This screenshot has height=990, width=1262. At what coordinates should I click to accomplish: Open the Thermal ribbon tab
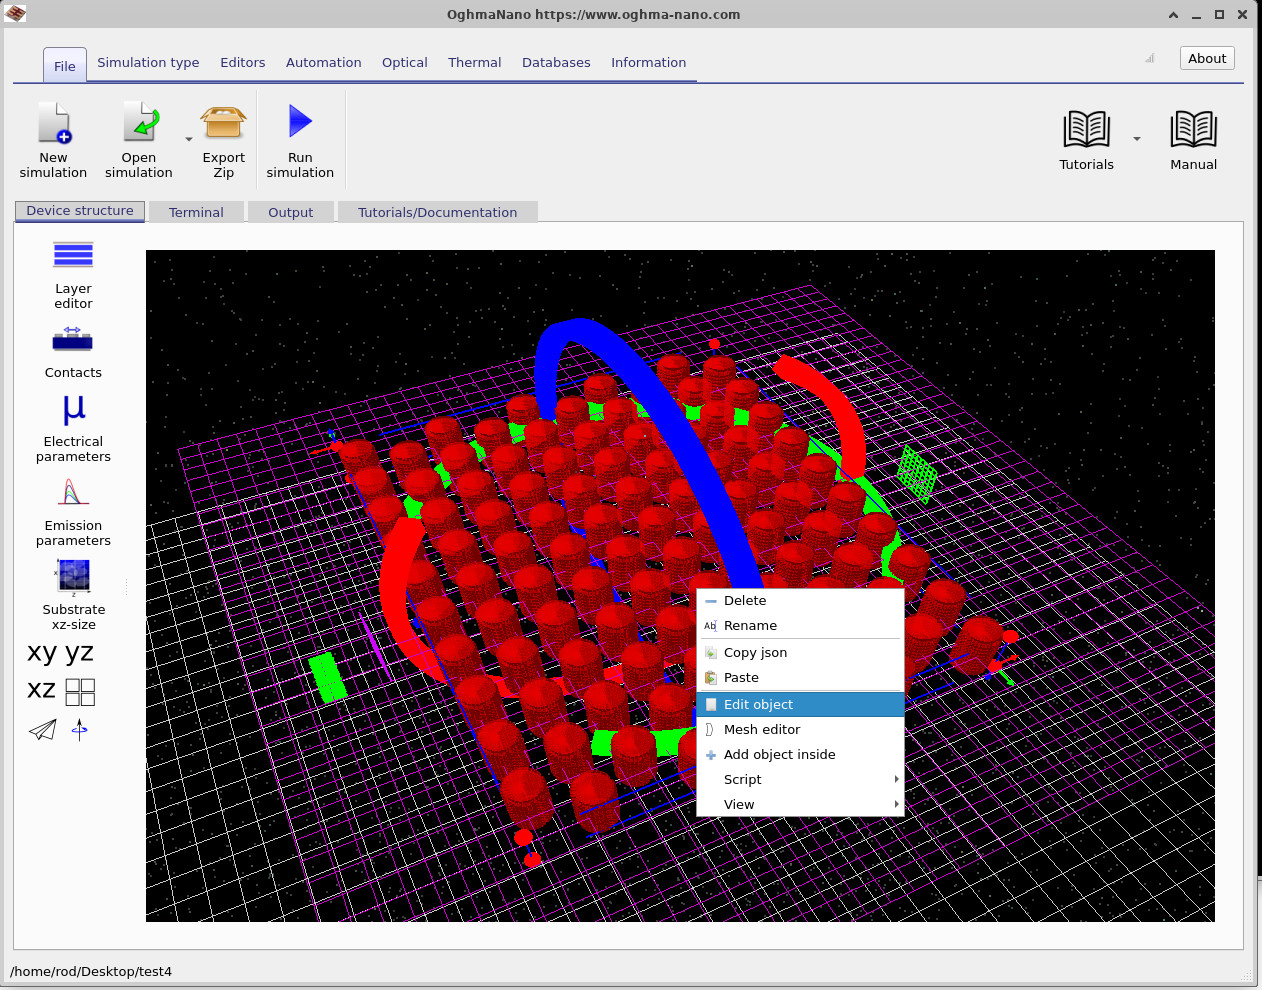(475, 62)
